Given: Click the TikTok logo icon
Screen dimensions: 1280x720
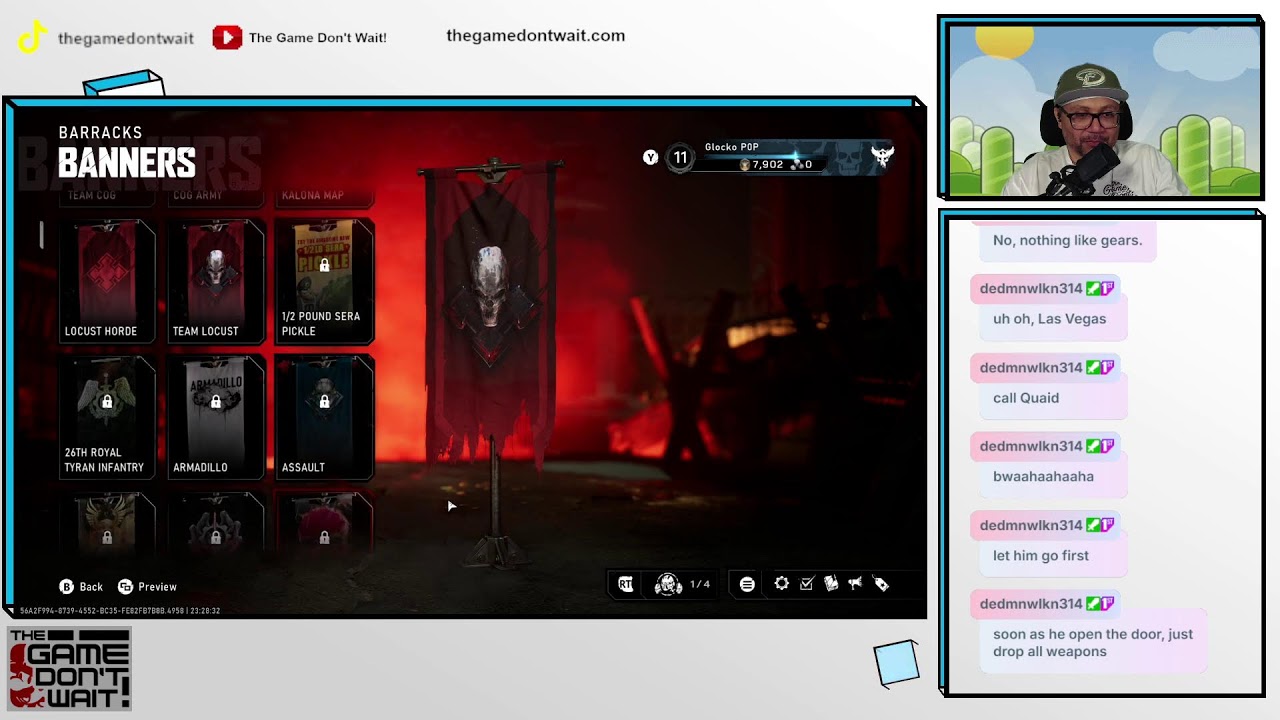Looking at the screenshot, I should click(32, 38).
